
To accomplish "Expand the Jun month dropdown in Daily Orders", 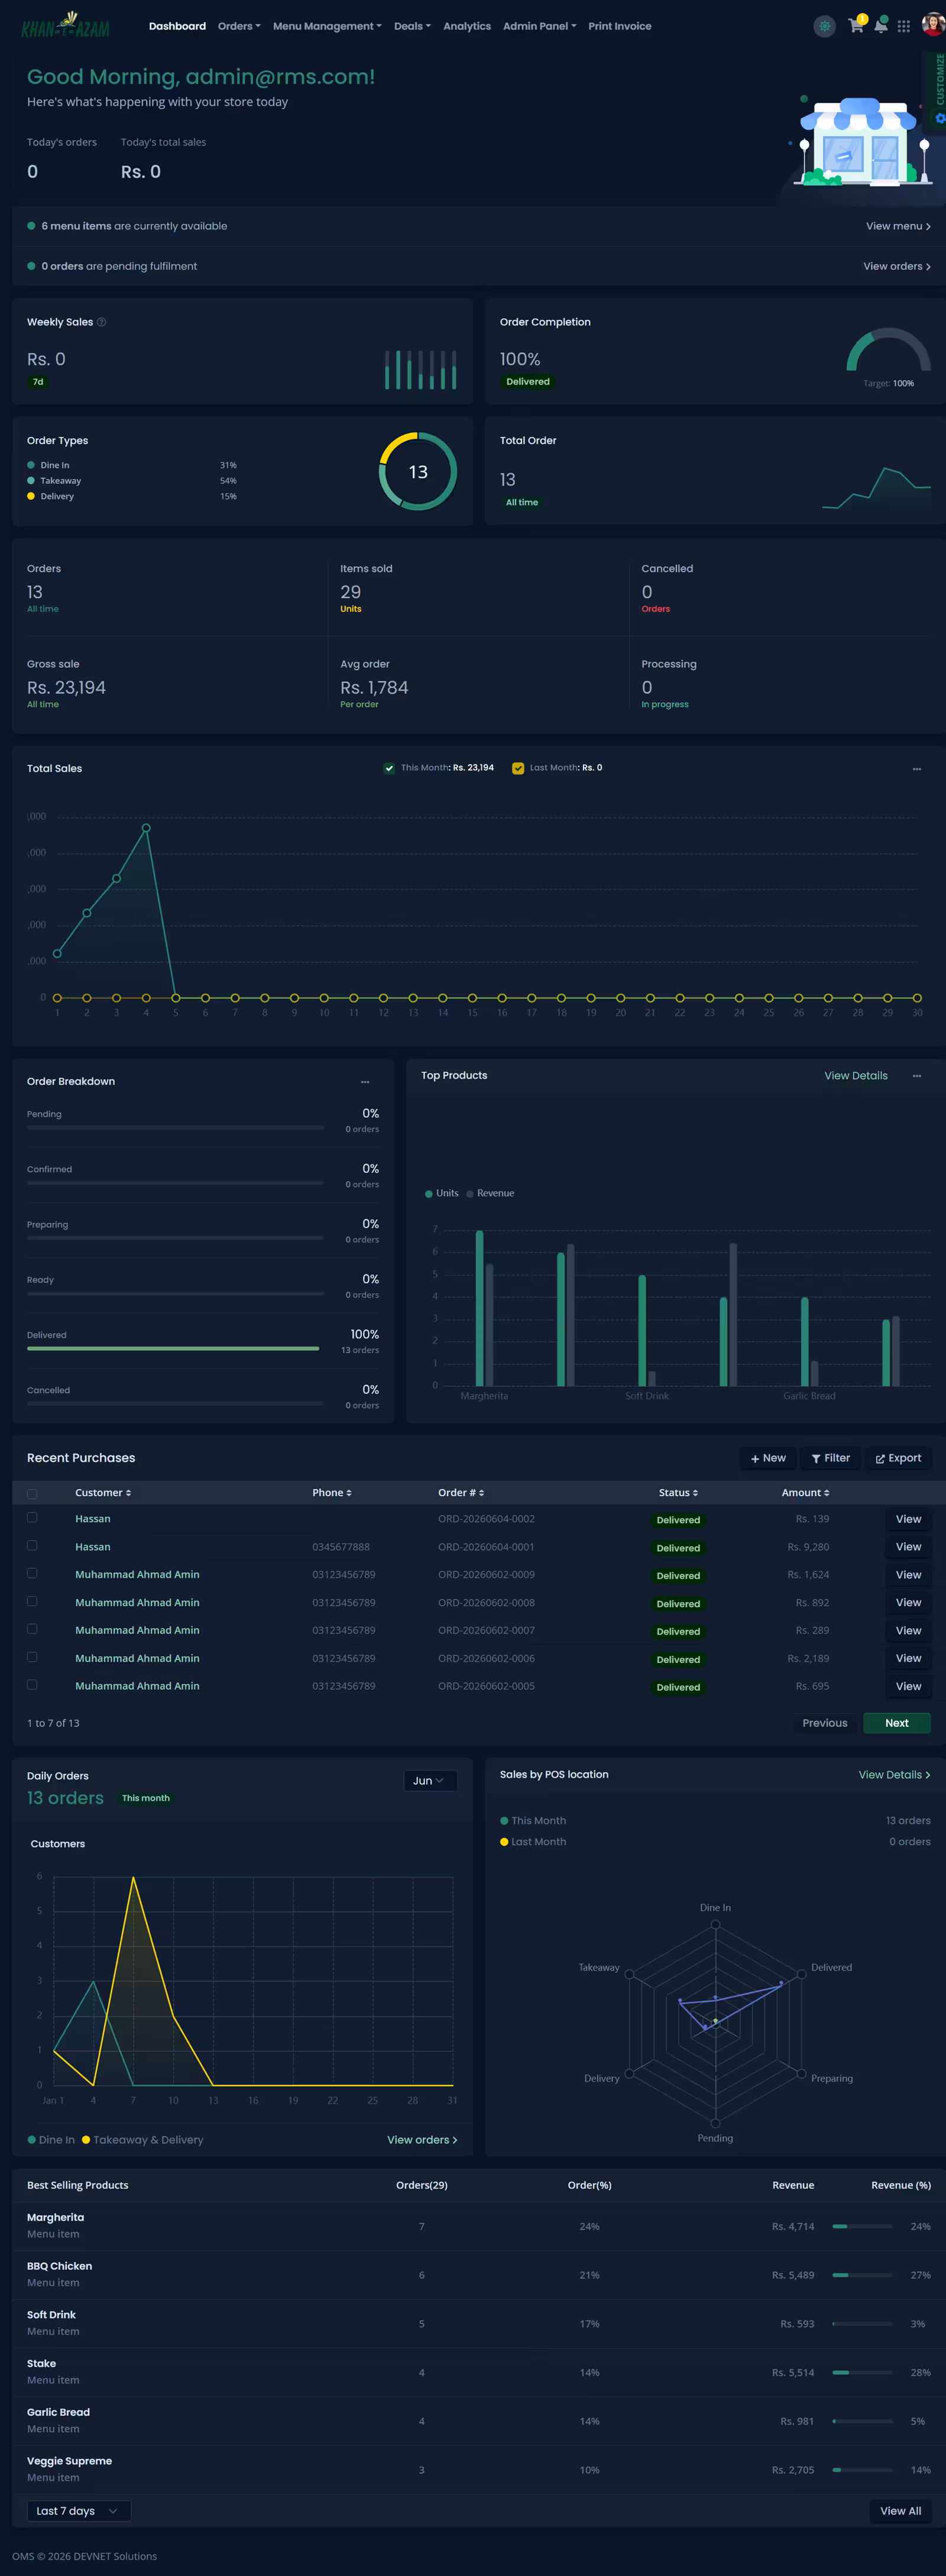I will point(430,1780).
